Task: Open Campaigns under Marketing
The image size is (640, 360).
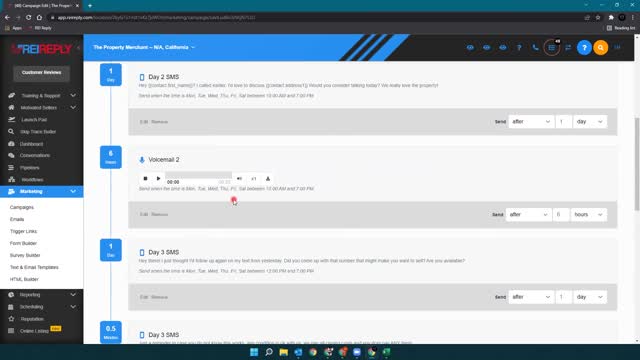Action: 22,207
